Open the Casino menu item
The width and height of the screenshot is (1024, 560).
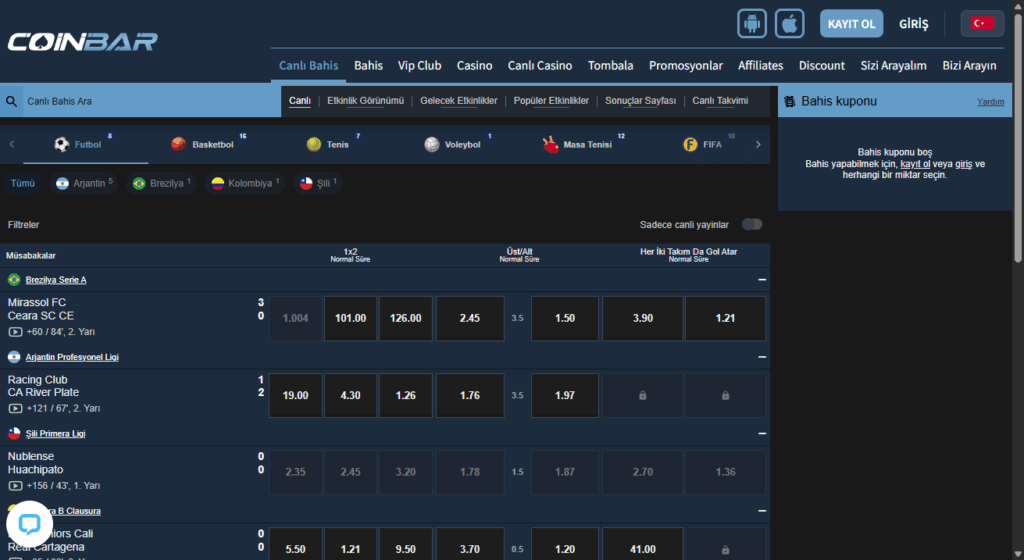coord(474,65)
